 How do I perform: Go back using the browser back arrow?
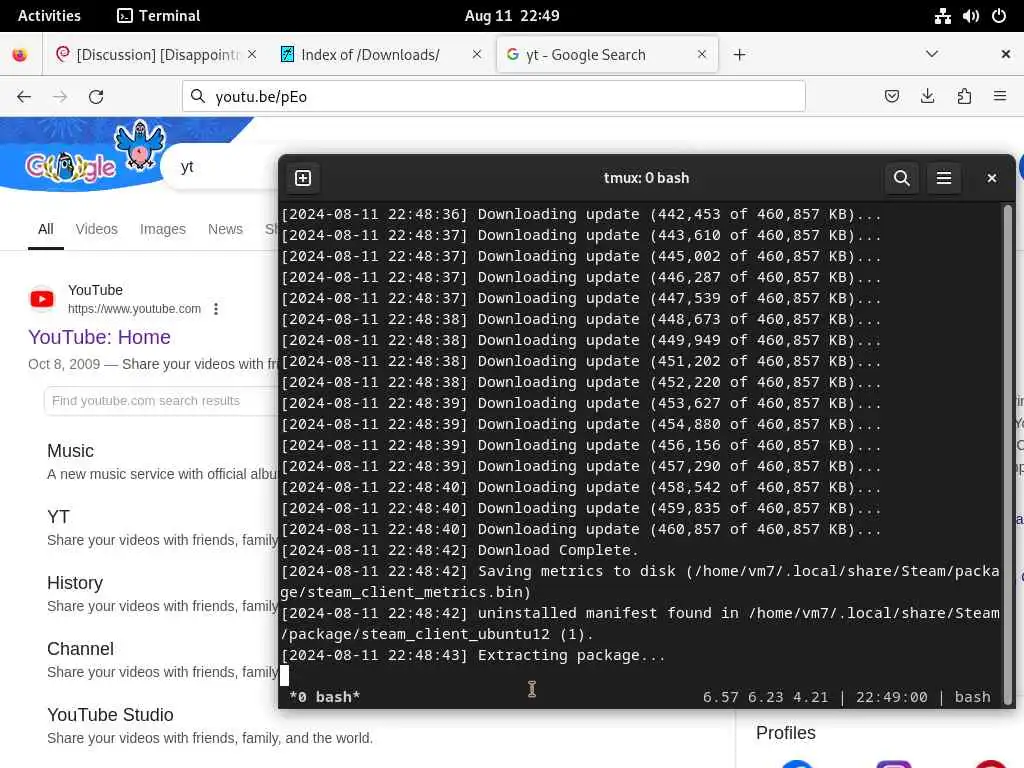tap(24, 97)
